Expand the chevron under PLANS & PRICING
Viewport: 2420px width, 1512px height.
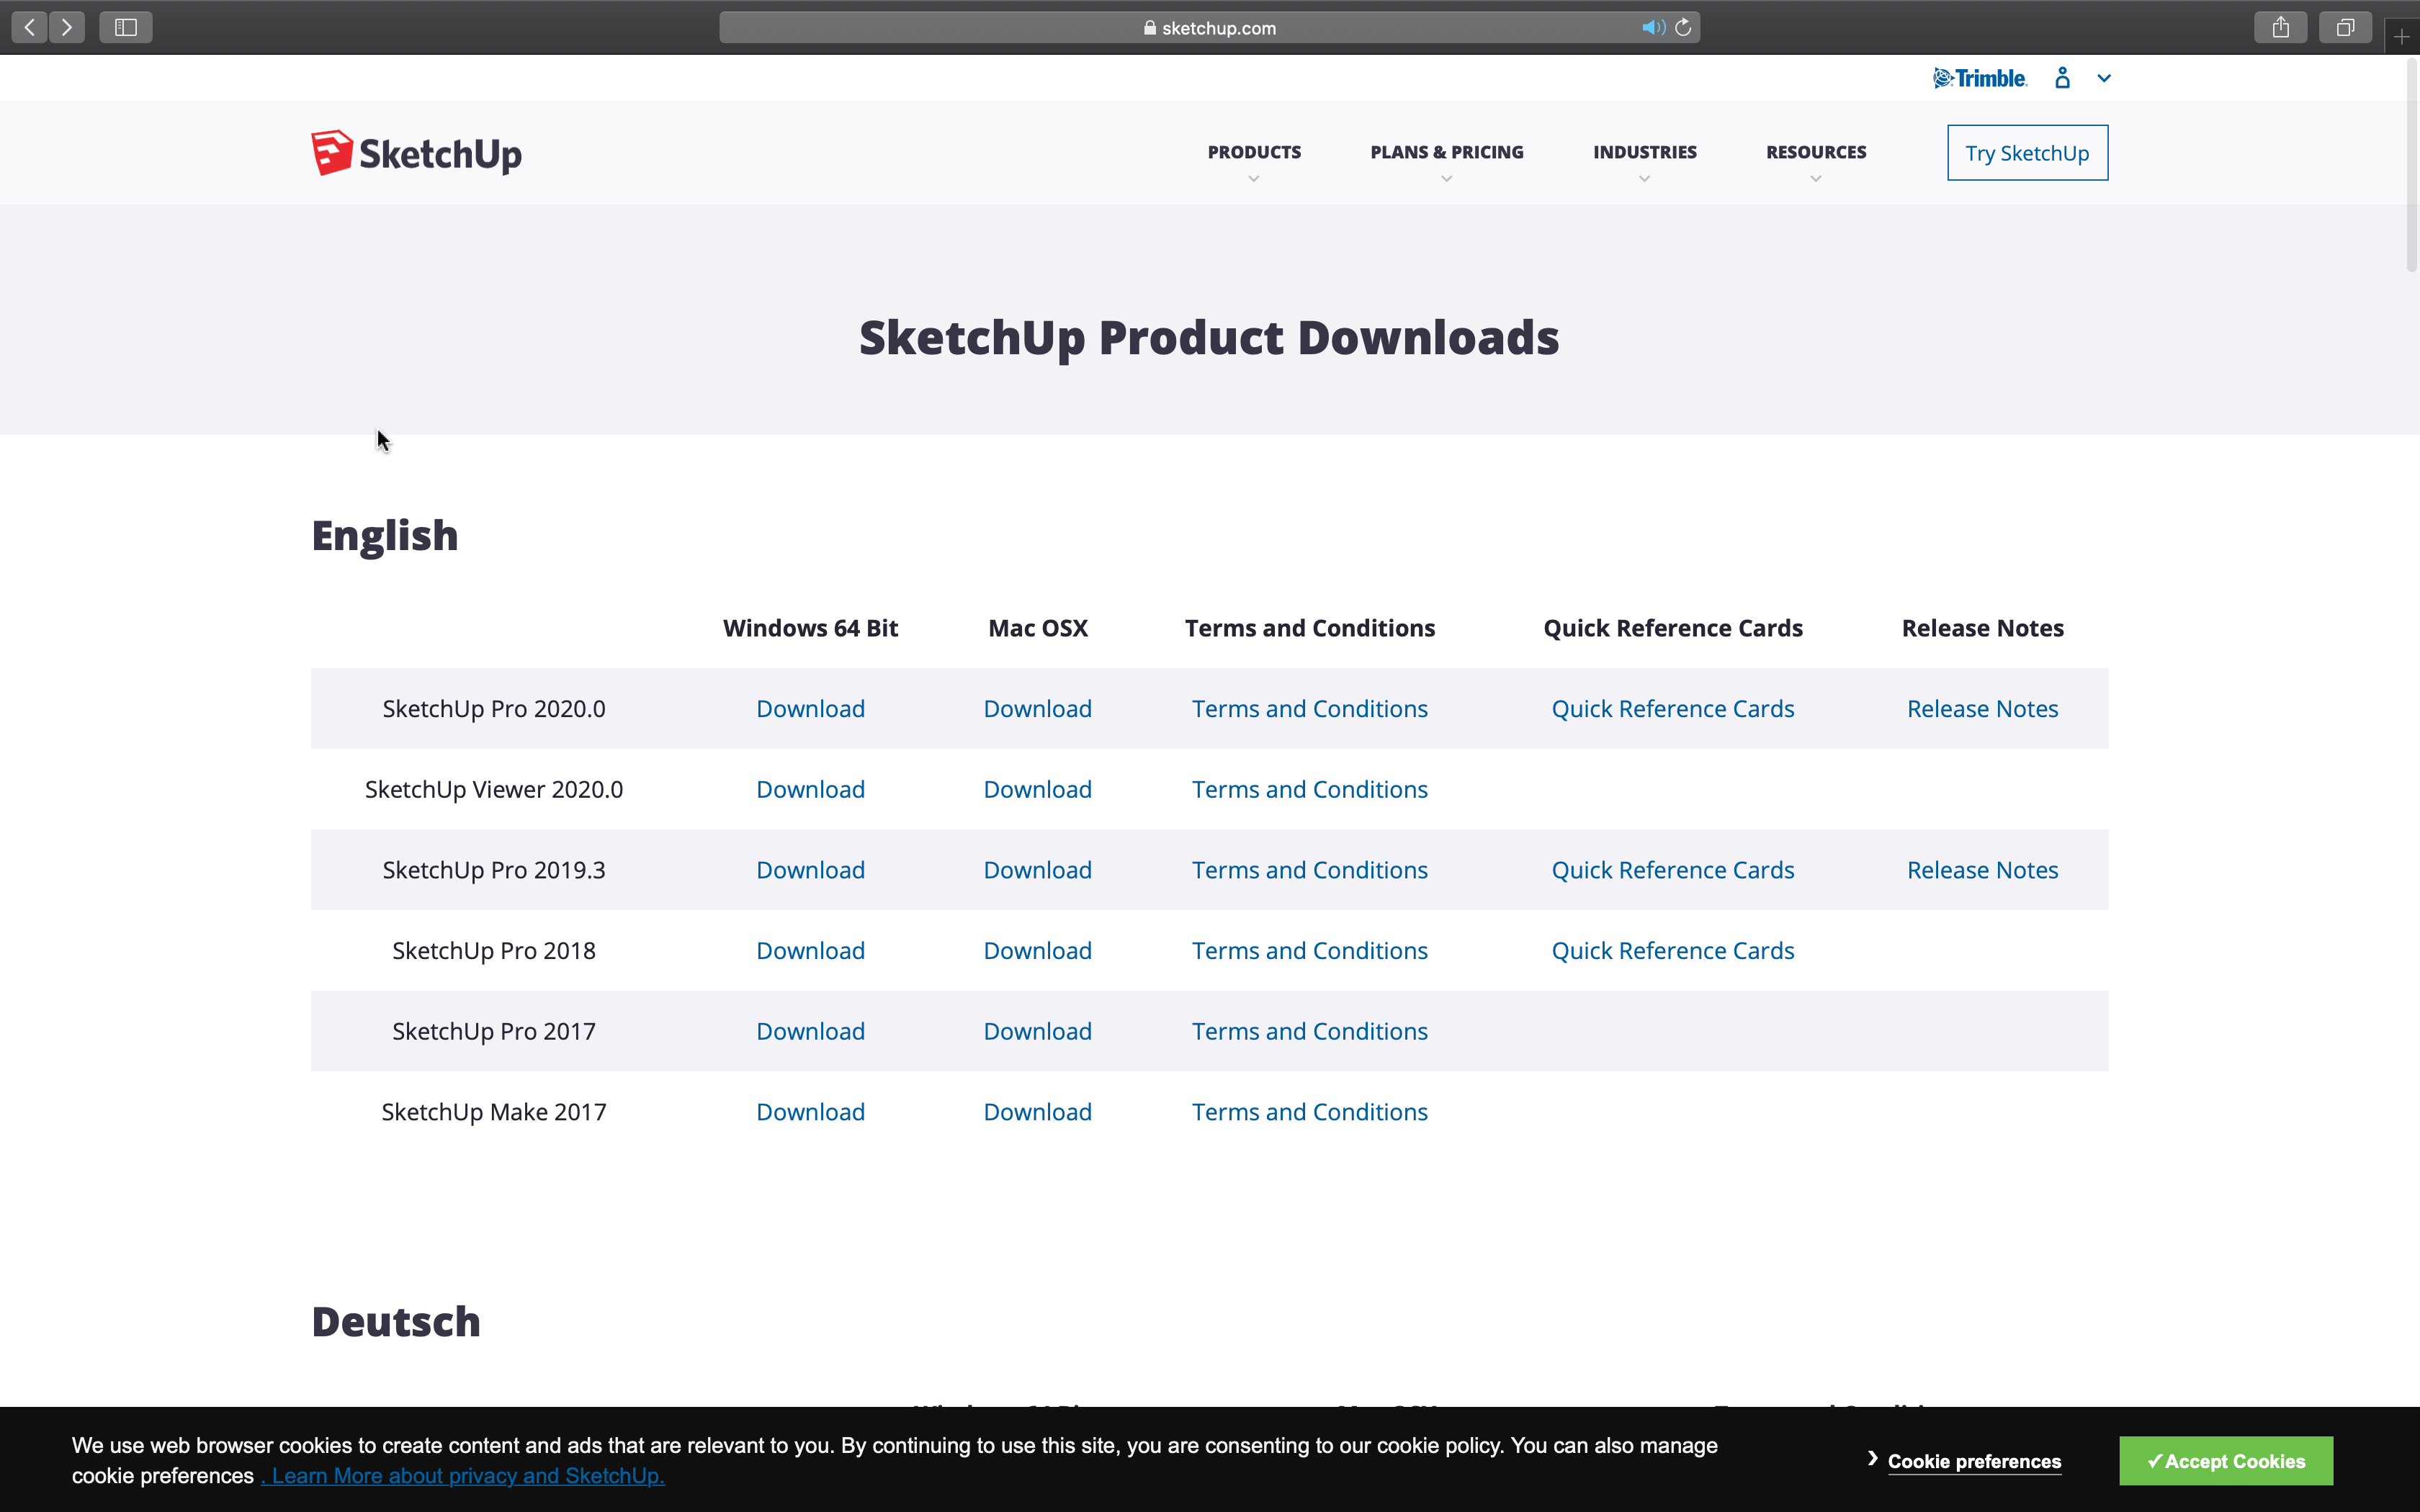click(1447, 179)
